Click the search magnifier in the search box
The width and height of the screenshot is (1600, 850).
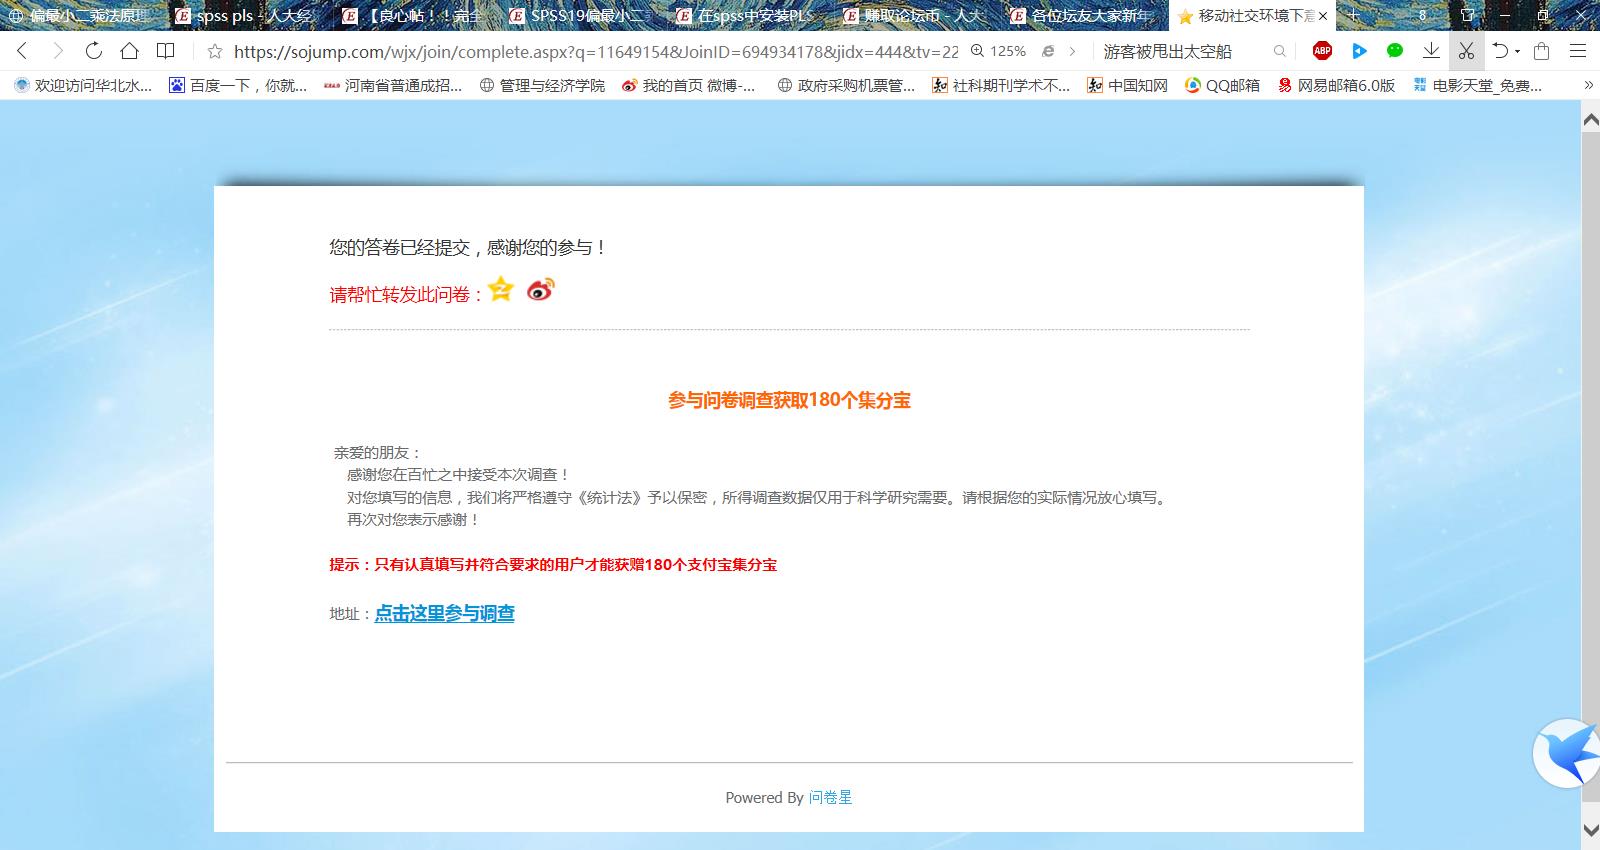coord(1280,51)
